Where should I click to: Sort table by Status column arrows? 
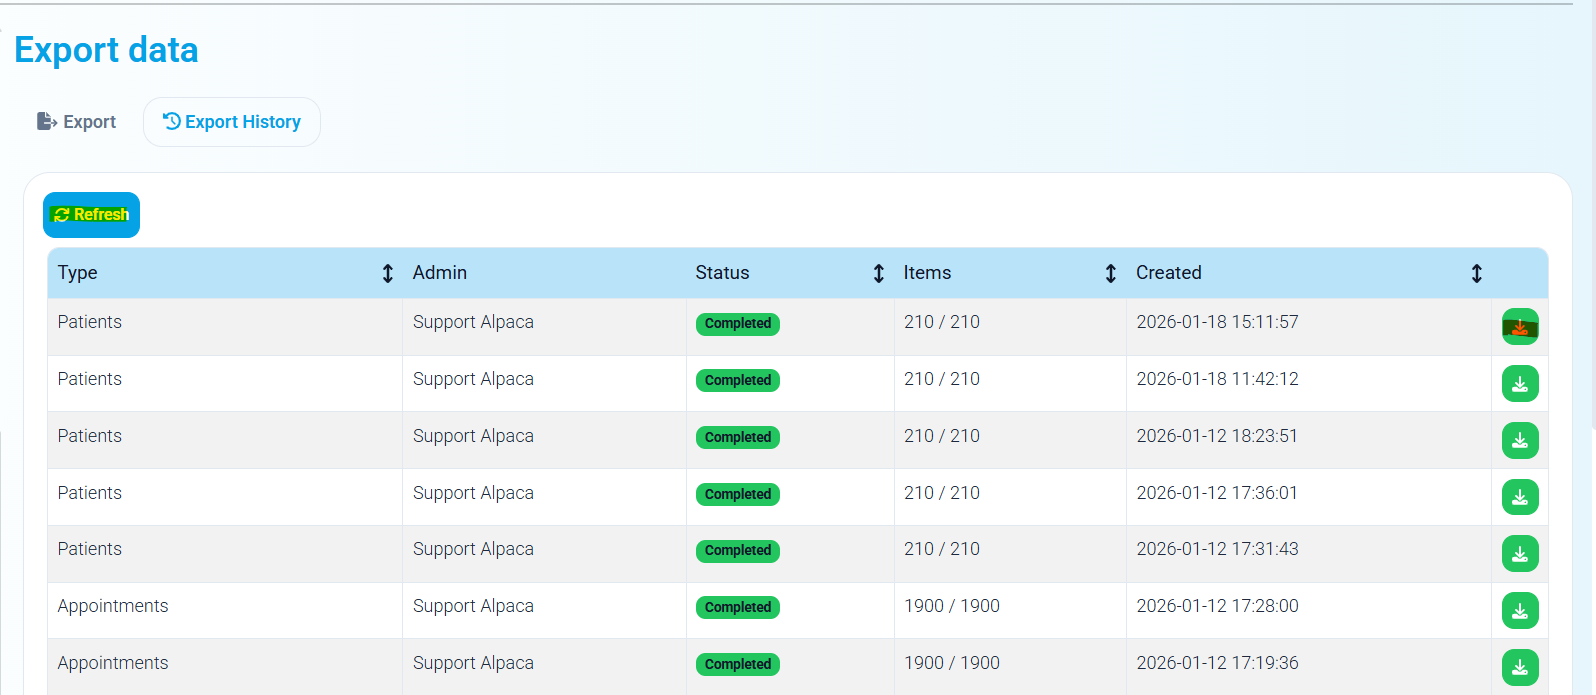[x=878, y=274]
